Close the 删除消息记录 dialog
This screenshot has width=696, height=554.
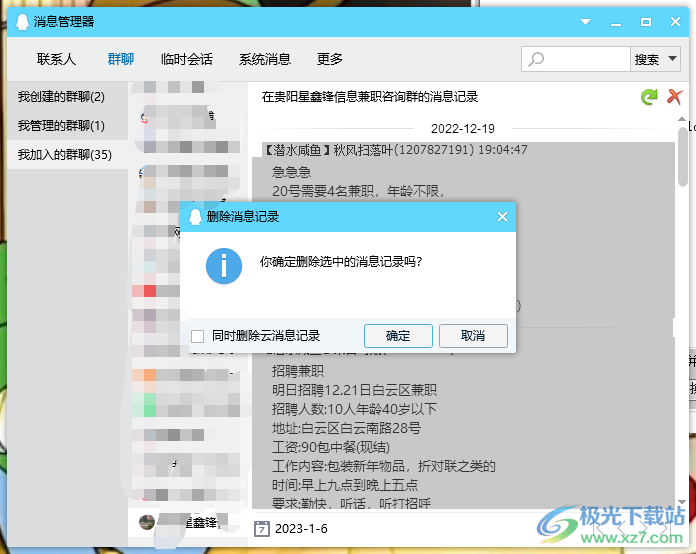tap(502, 216)
